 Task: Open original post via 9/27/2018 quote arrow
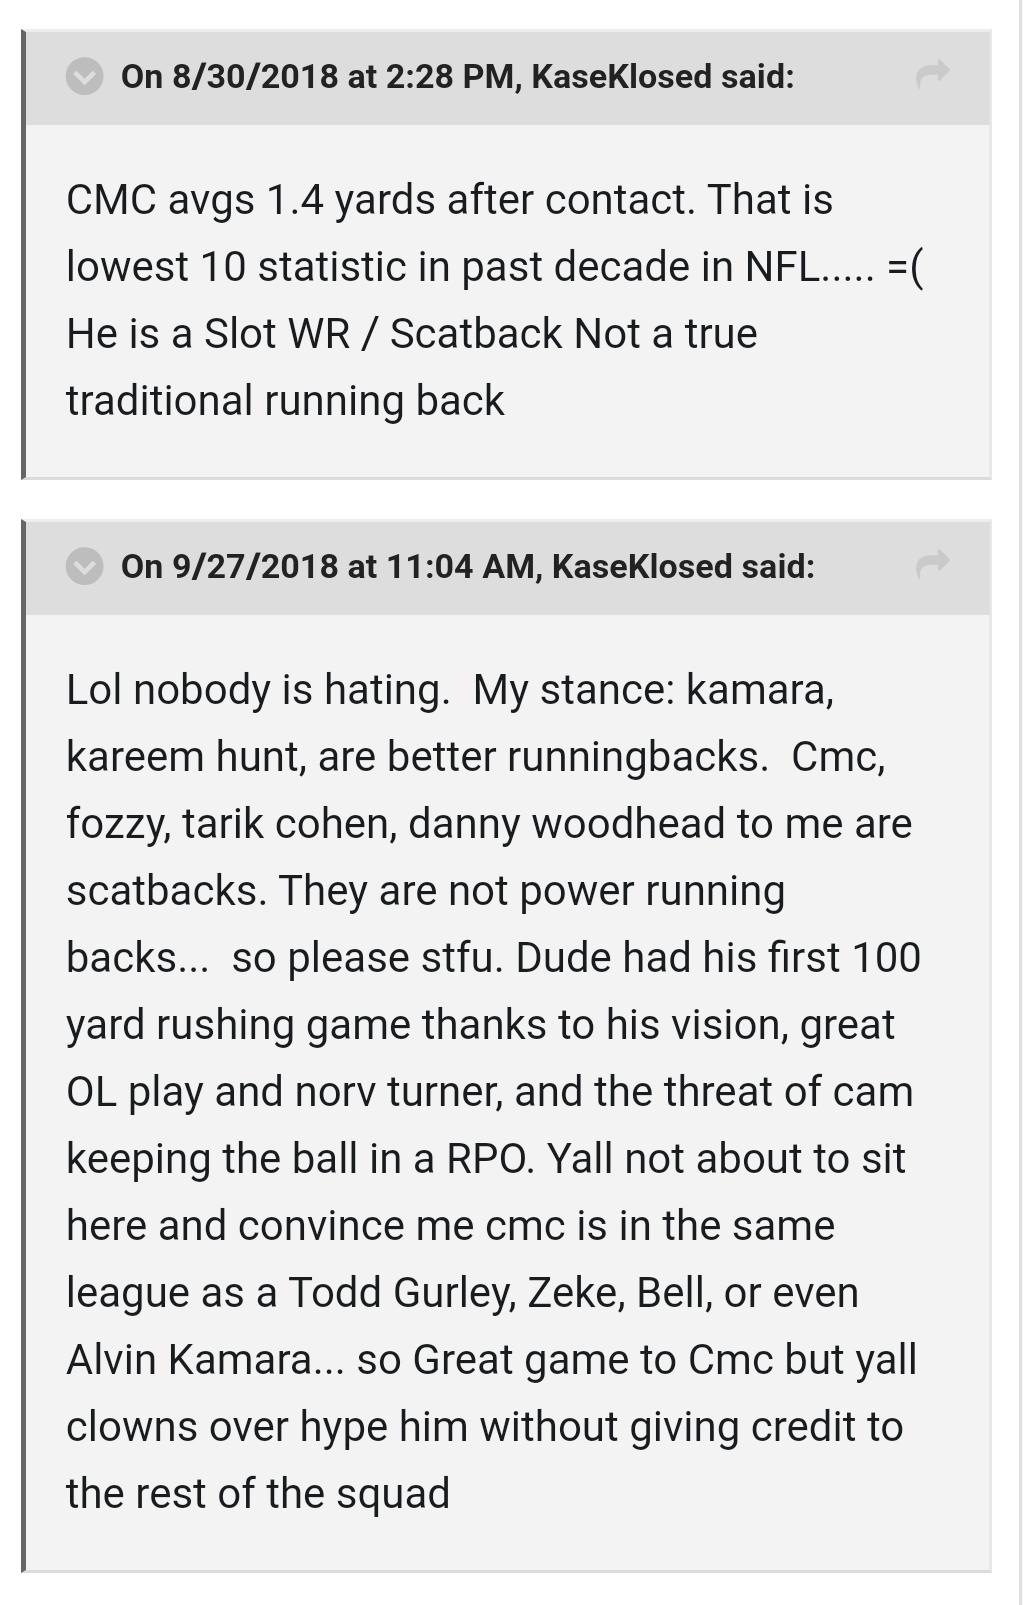[932, 564]
